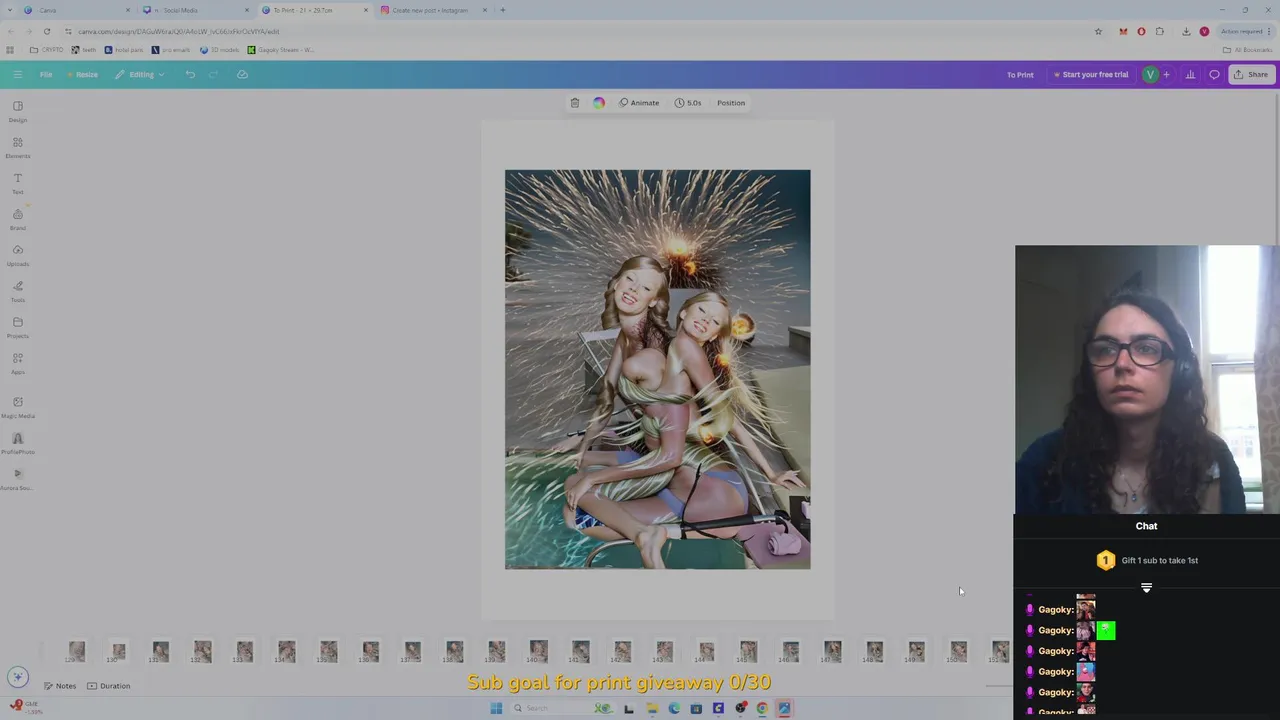Select the page 148 thumbnail

(x=874, y=652)
